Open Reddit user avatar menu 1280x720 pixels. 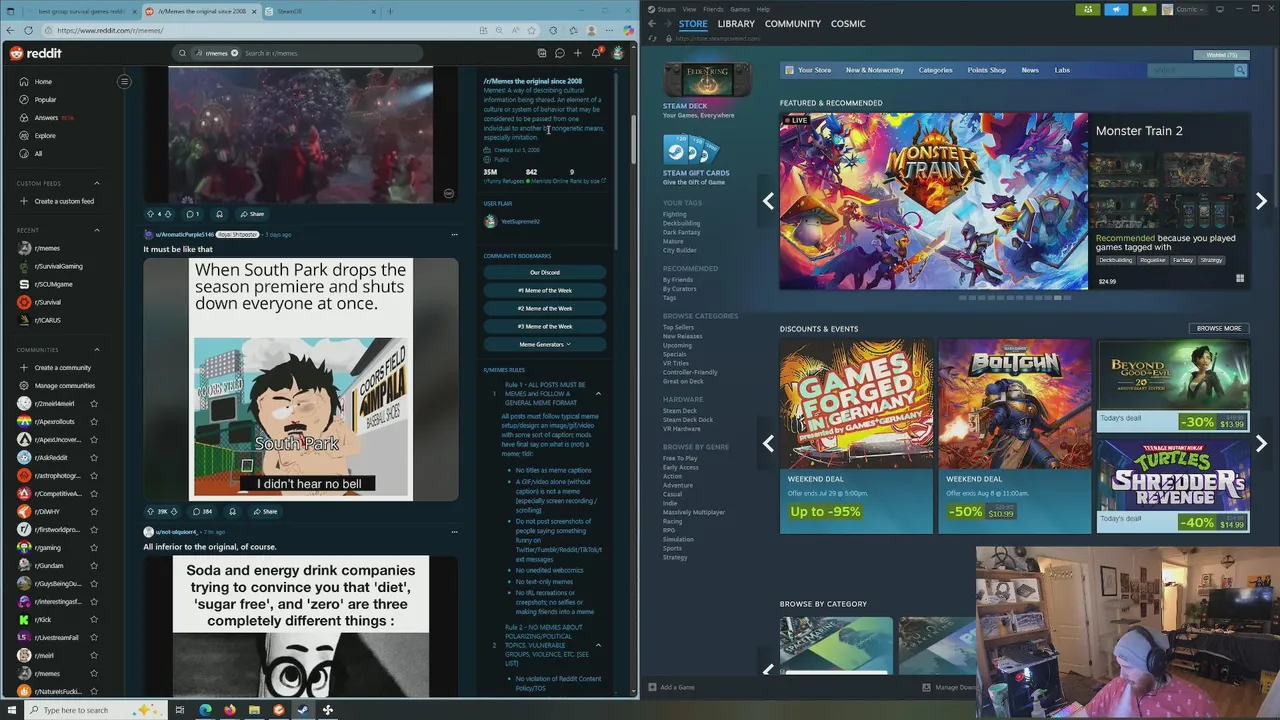point(618,53)
